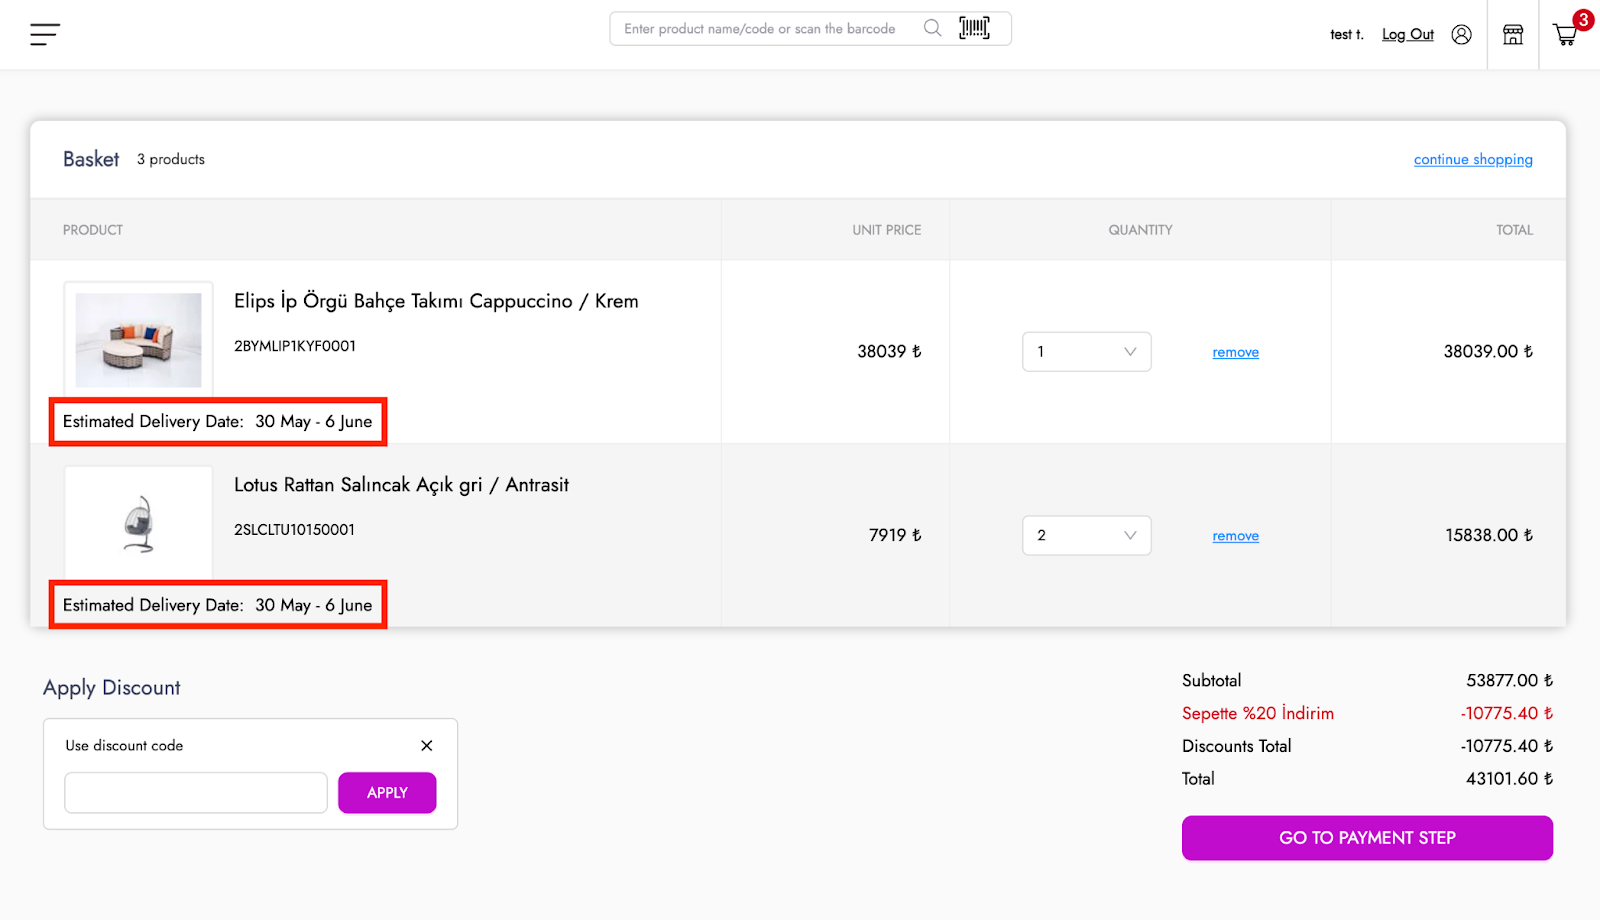Click GO TO PAYMENT STEP button
This screenshot has width=1600, height=920.
tap(1367, 838)
